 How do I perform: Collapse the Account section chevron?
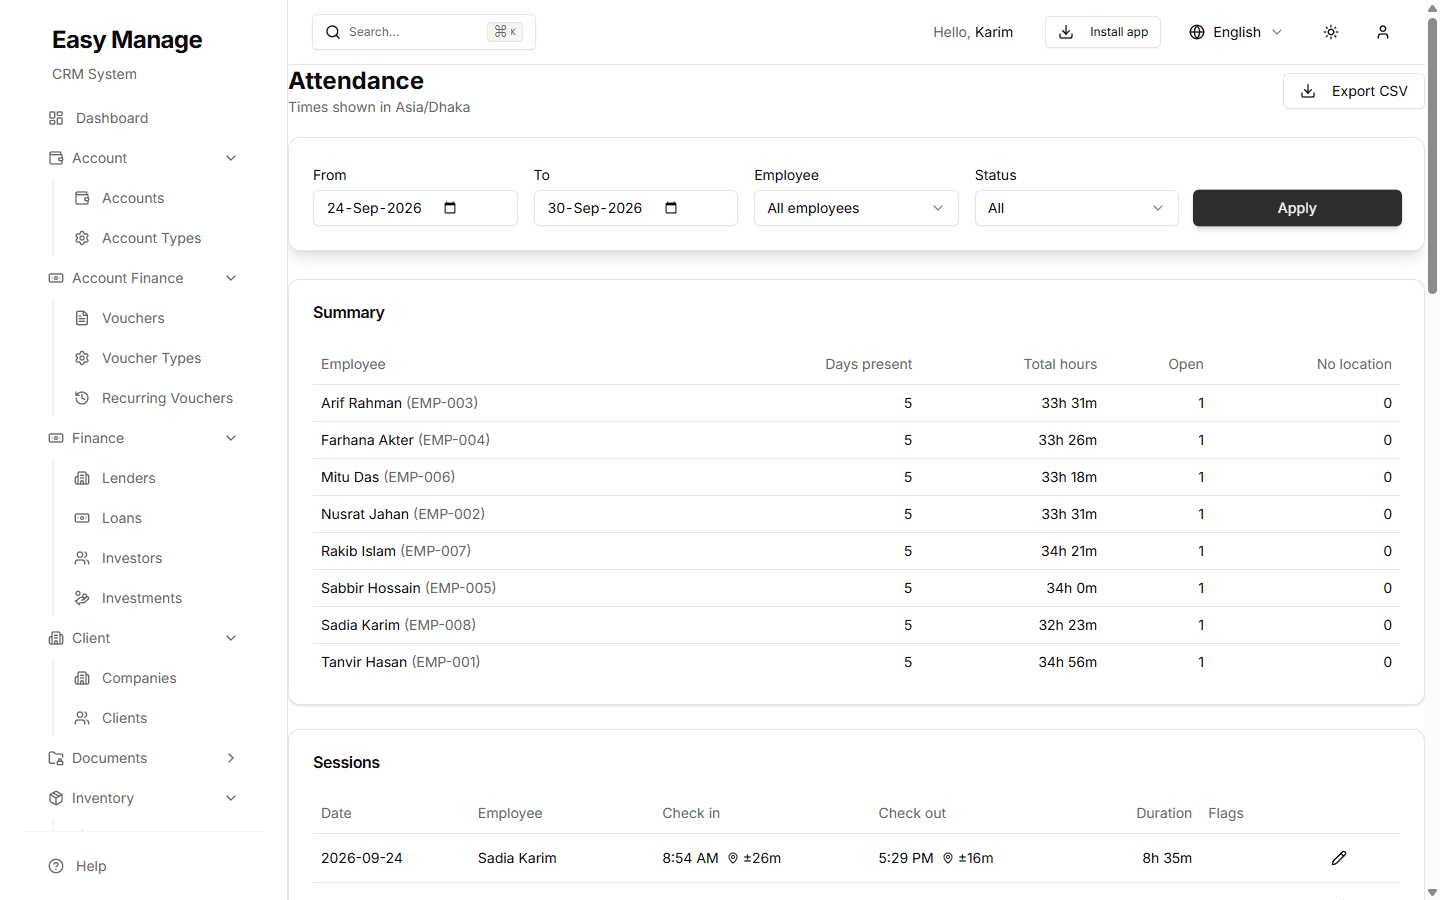pos(231,158)
